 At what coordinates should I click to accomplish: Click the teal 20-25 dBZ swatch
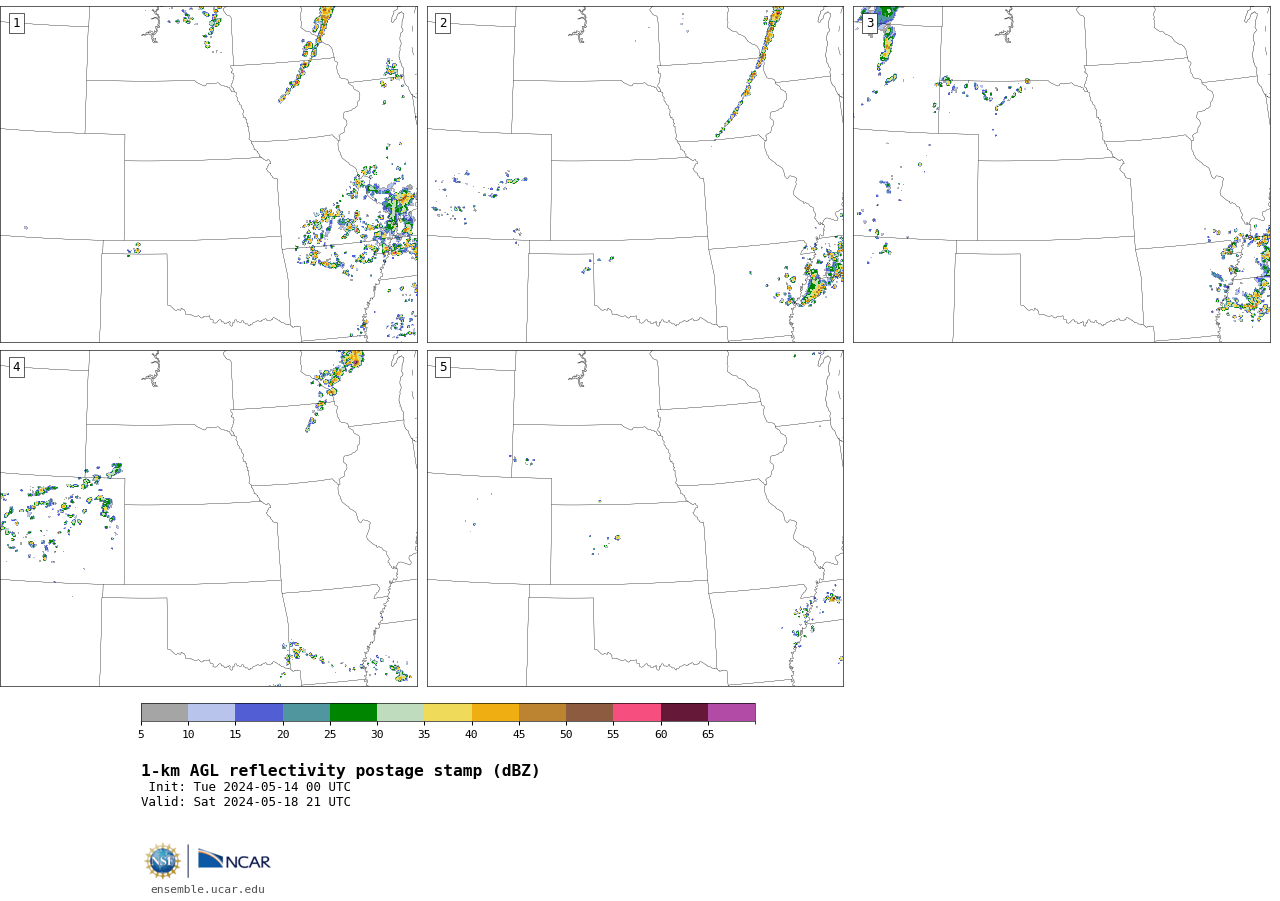[x=306, y=712]
